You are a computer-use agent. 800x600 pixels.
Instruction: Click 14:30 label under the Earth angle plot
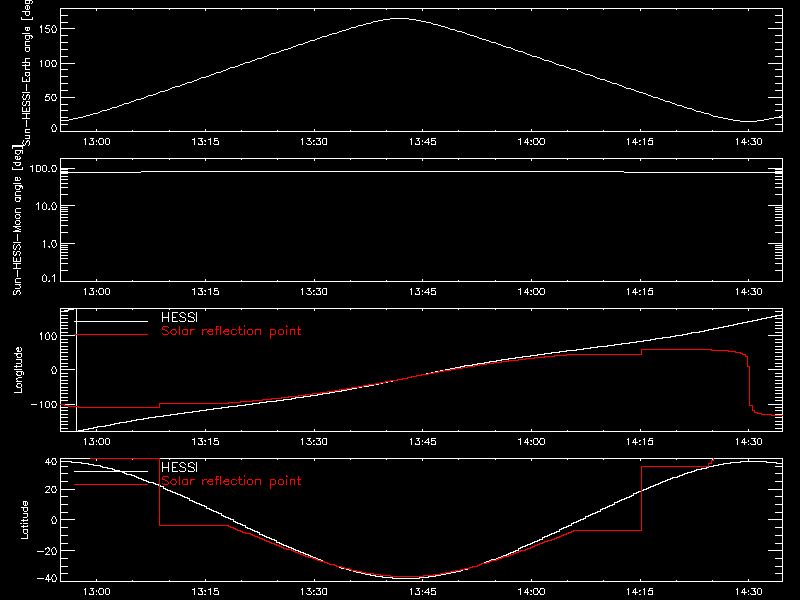pyautogui.click(x=748, y=142)
